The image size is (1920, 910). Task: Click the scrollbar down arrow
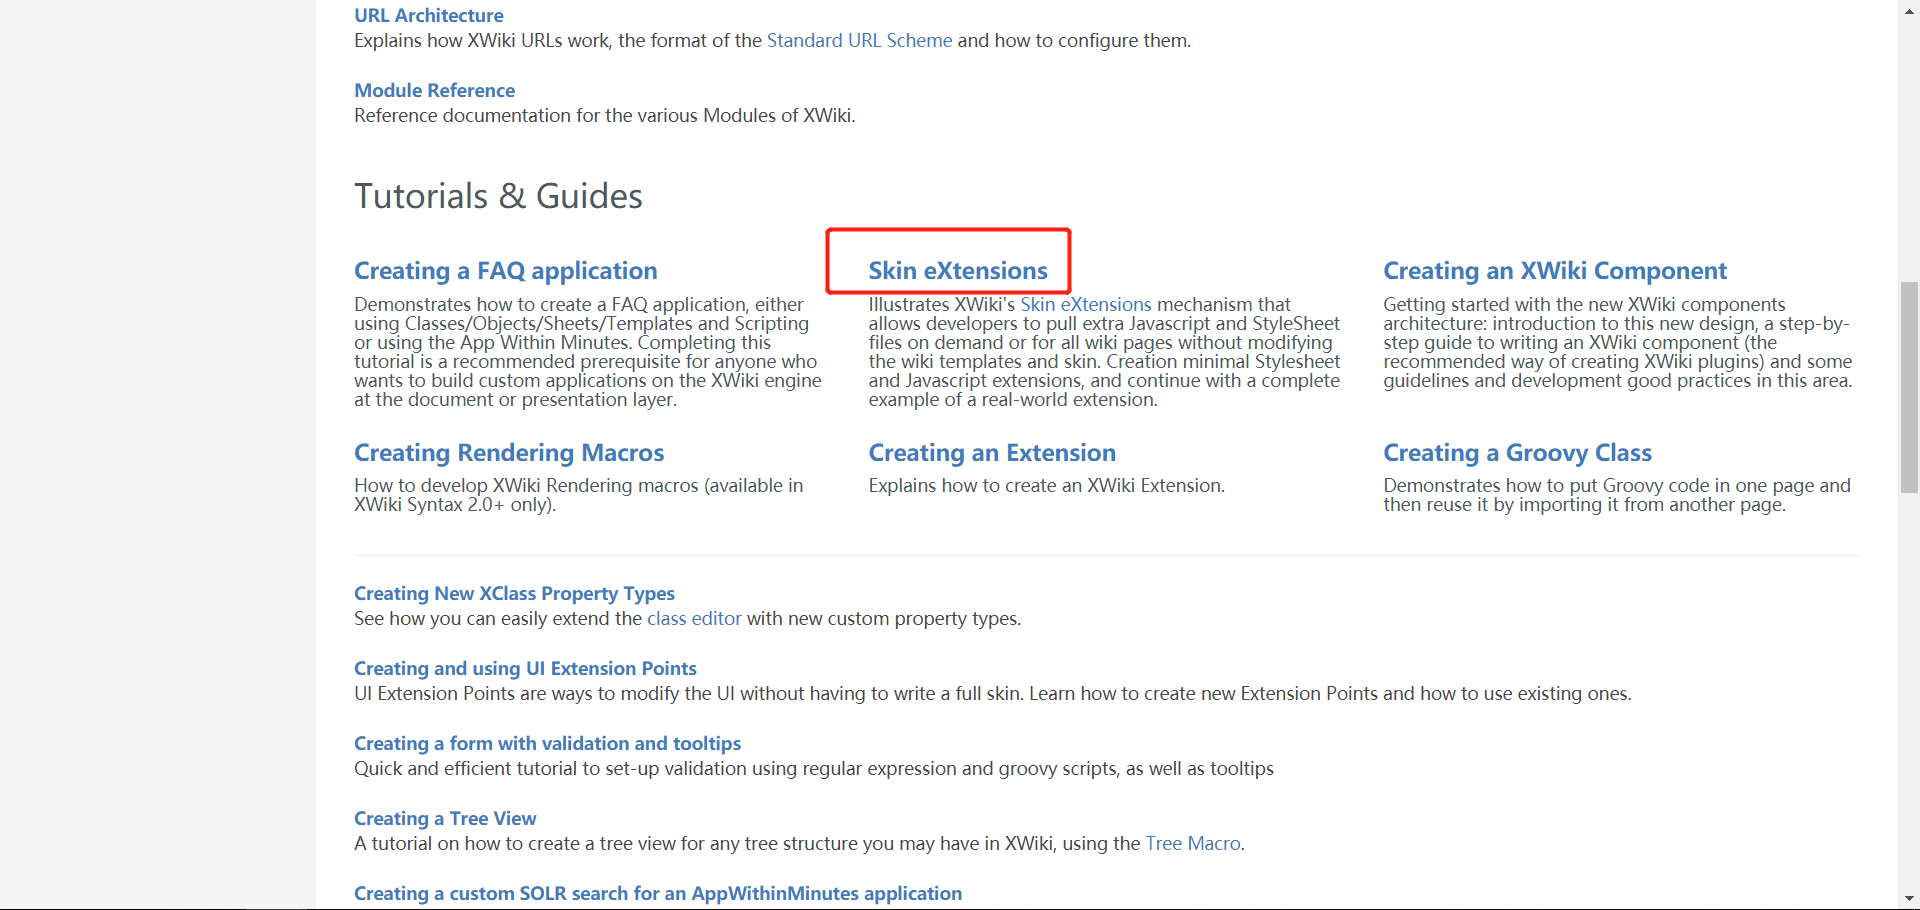(x=1909, y=898)
